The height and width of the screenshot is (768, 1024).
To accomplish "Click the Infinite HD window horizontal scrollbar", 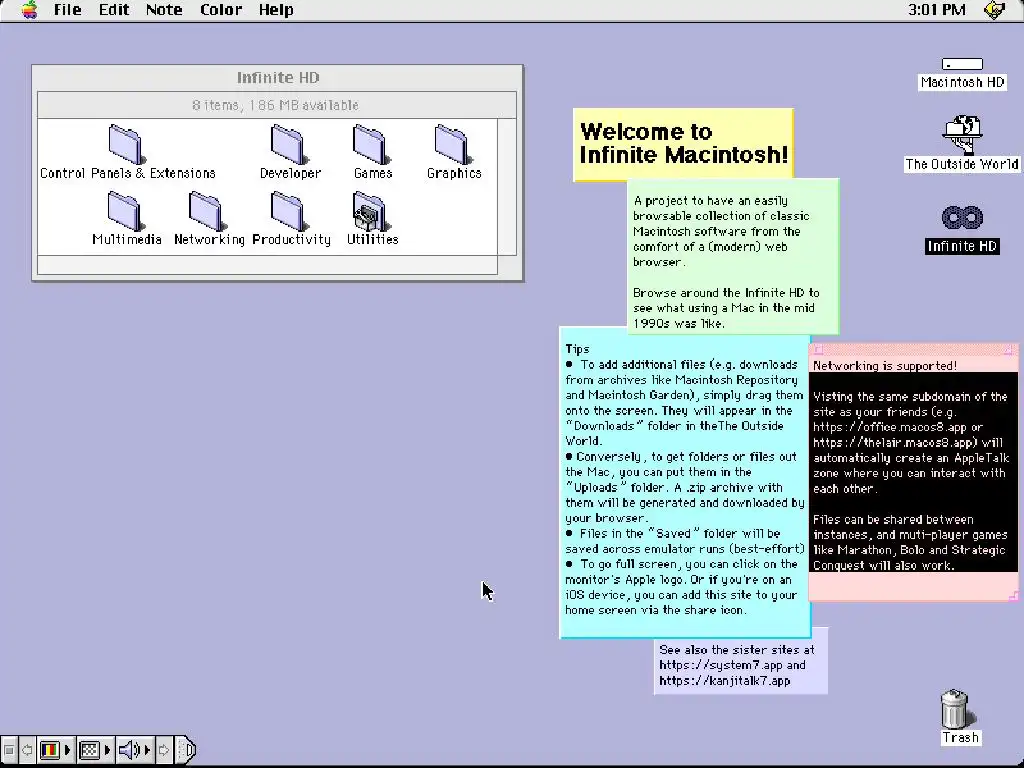I will tap(268, 264).
